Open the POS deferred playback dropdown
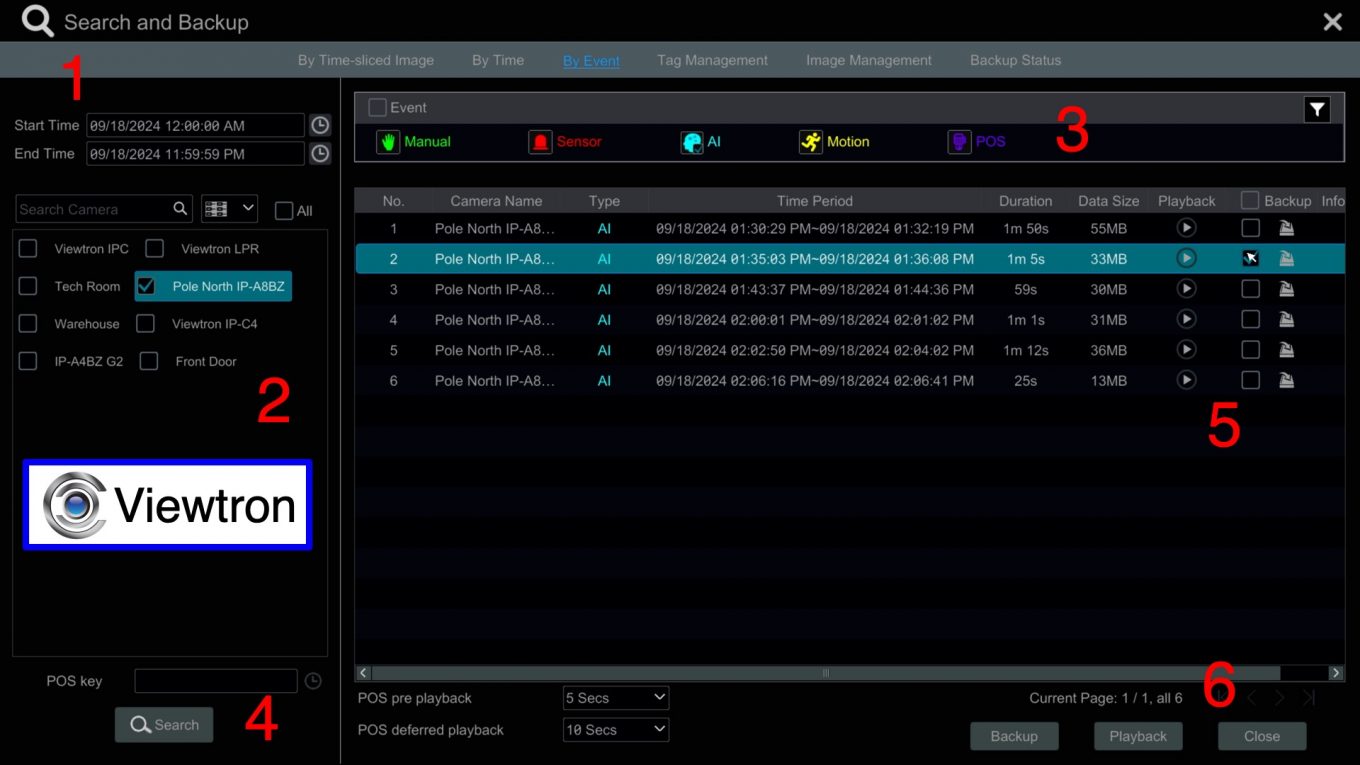 [615, 729]
